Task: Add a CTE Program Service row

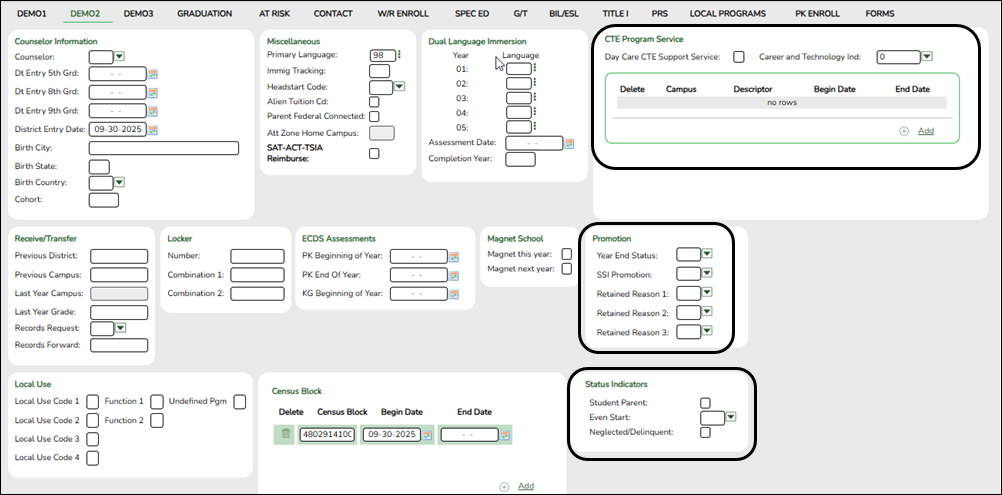Action: [925, 131]
